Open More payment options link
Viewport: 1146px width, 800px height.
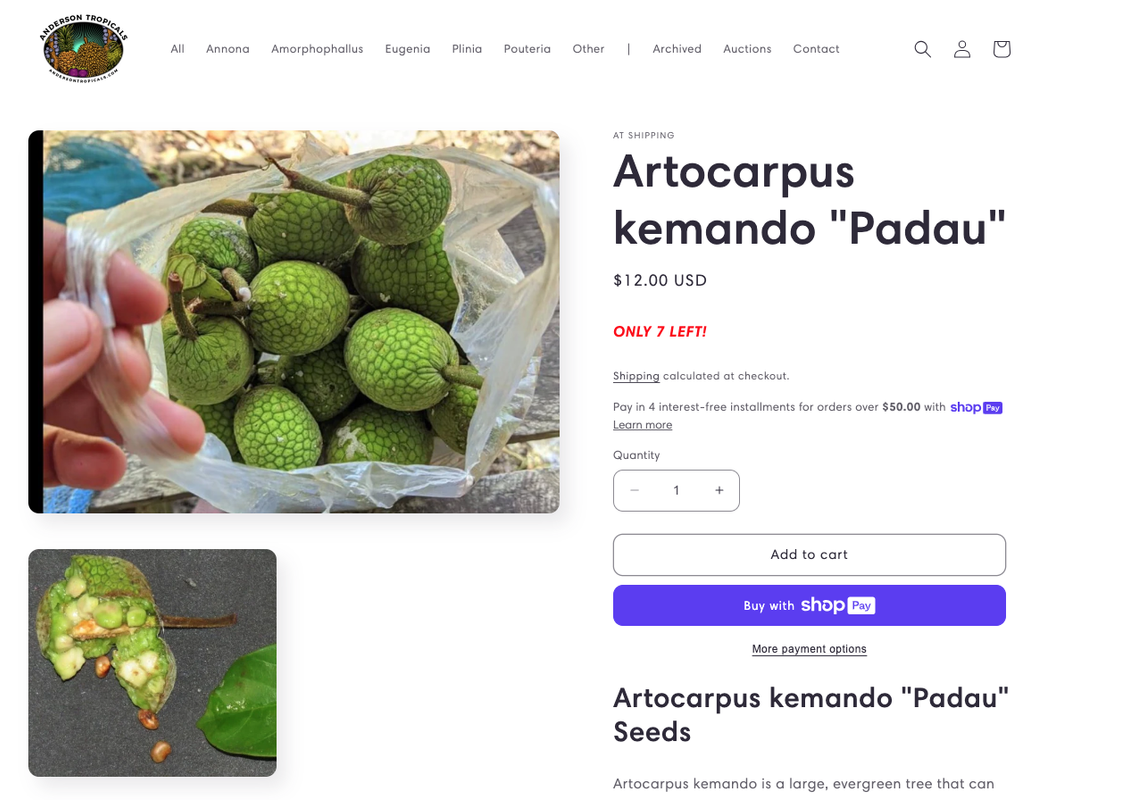click(x=809, y=649)
